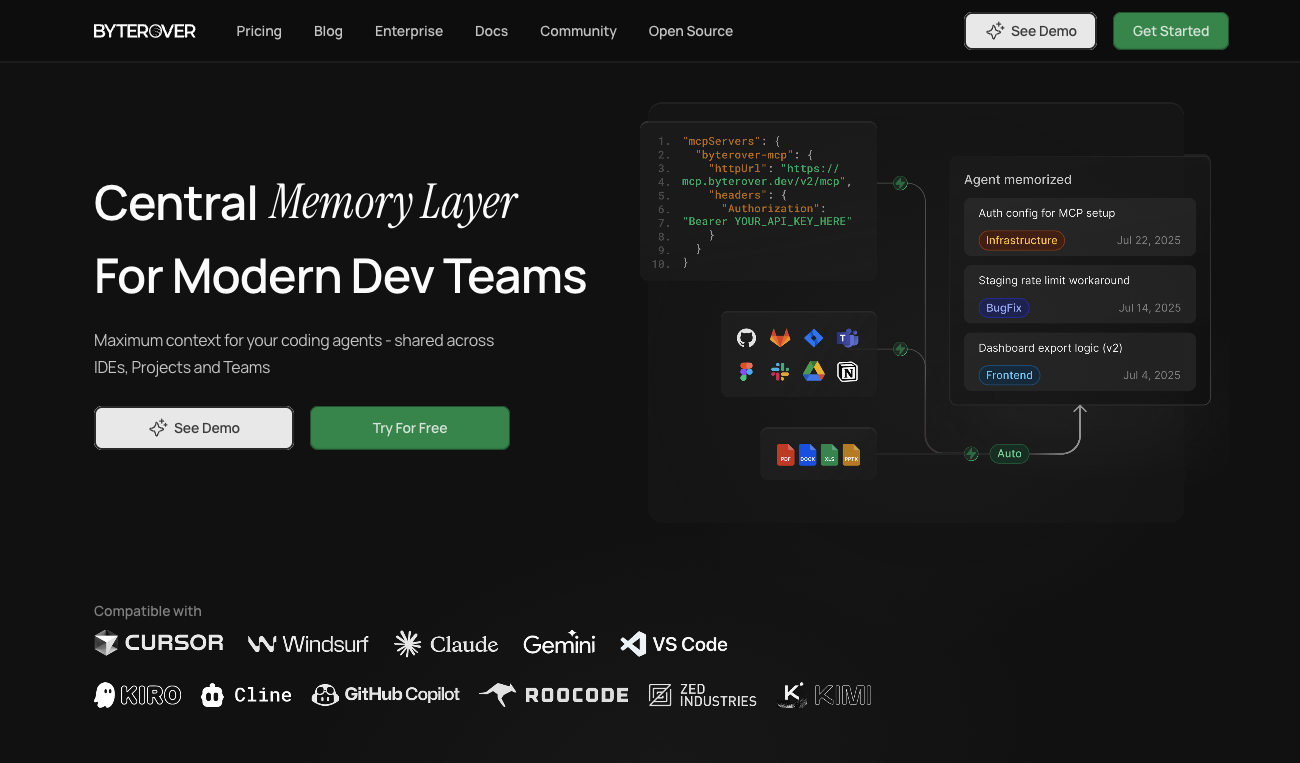Select the GitLab icon

pos(779,338)
